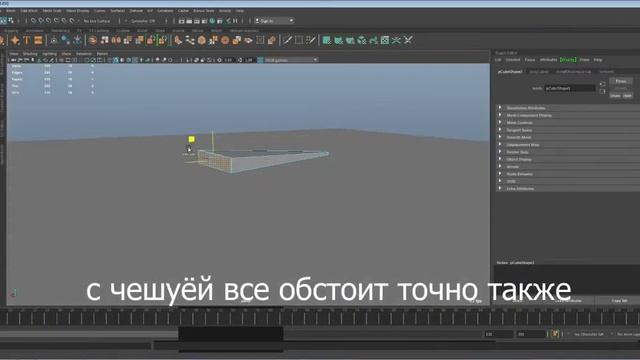
Task: Click the first render view status-line icon
Action: tap(182, 21)
